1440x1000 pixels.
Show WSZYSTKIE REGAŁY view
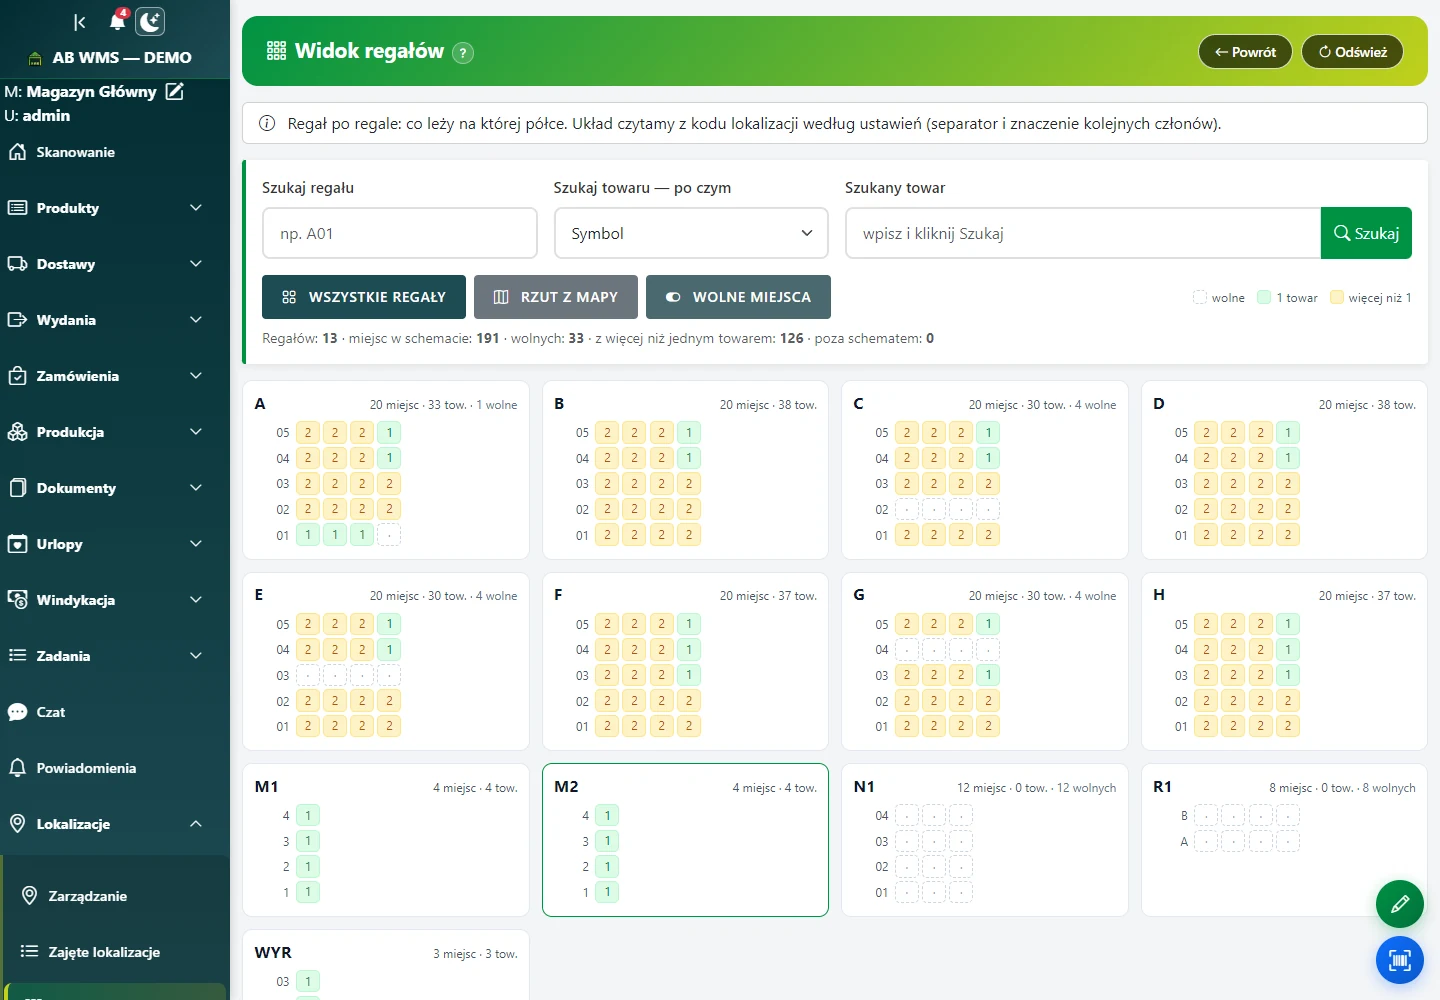click(x=364, y=297)
